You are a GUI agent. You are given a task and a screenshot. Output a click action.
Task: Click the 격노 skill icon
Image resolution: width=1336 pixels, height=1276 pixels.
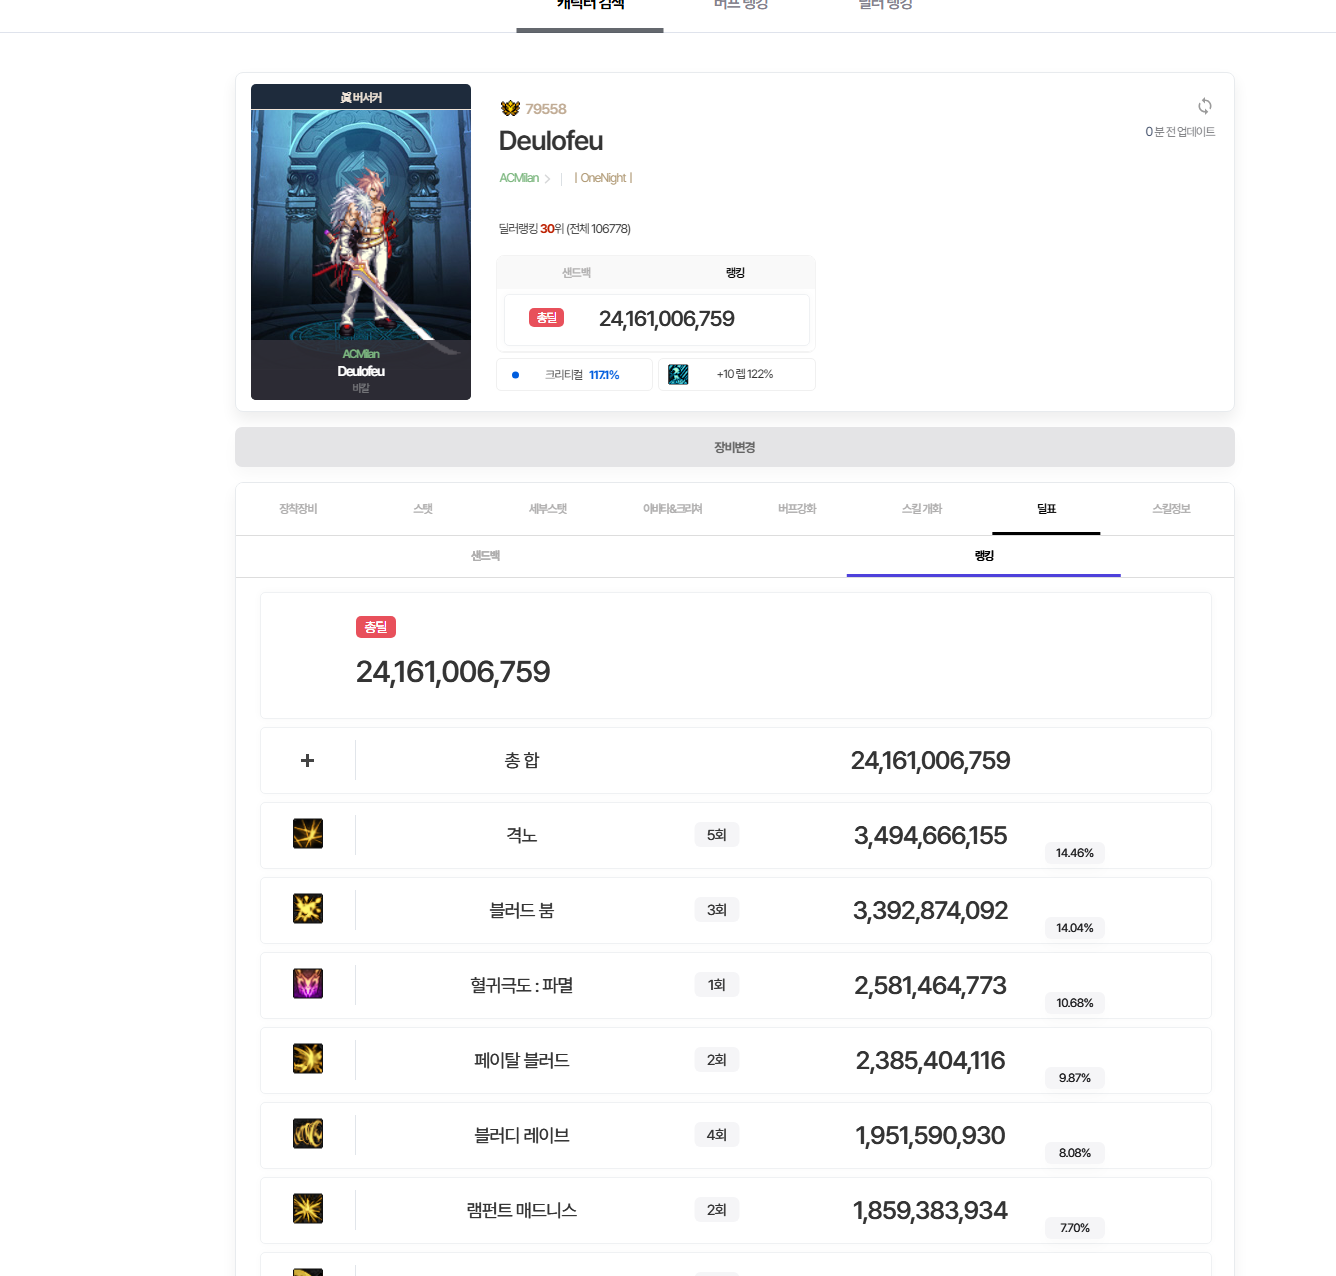pyautogui.click(x=308, y=834)
